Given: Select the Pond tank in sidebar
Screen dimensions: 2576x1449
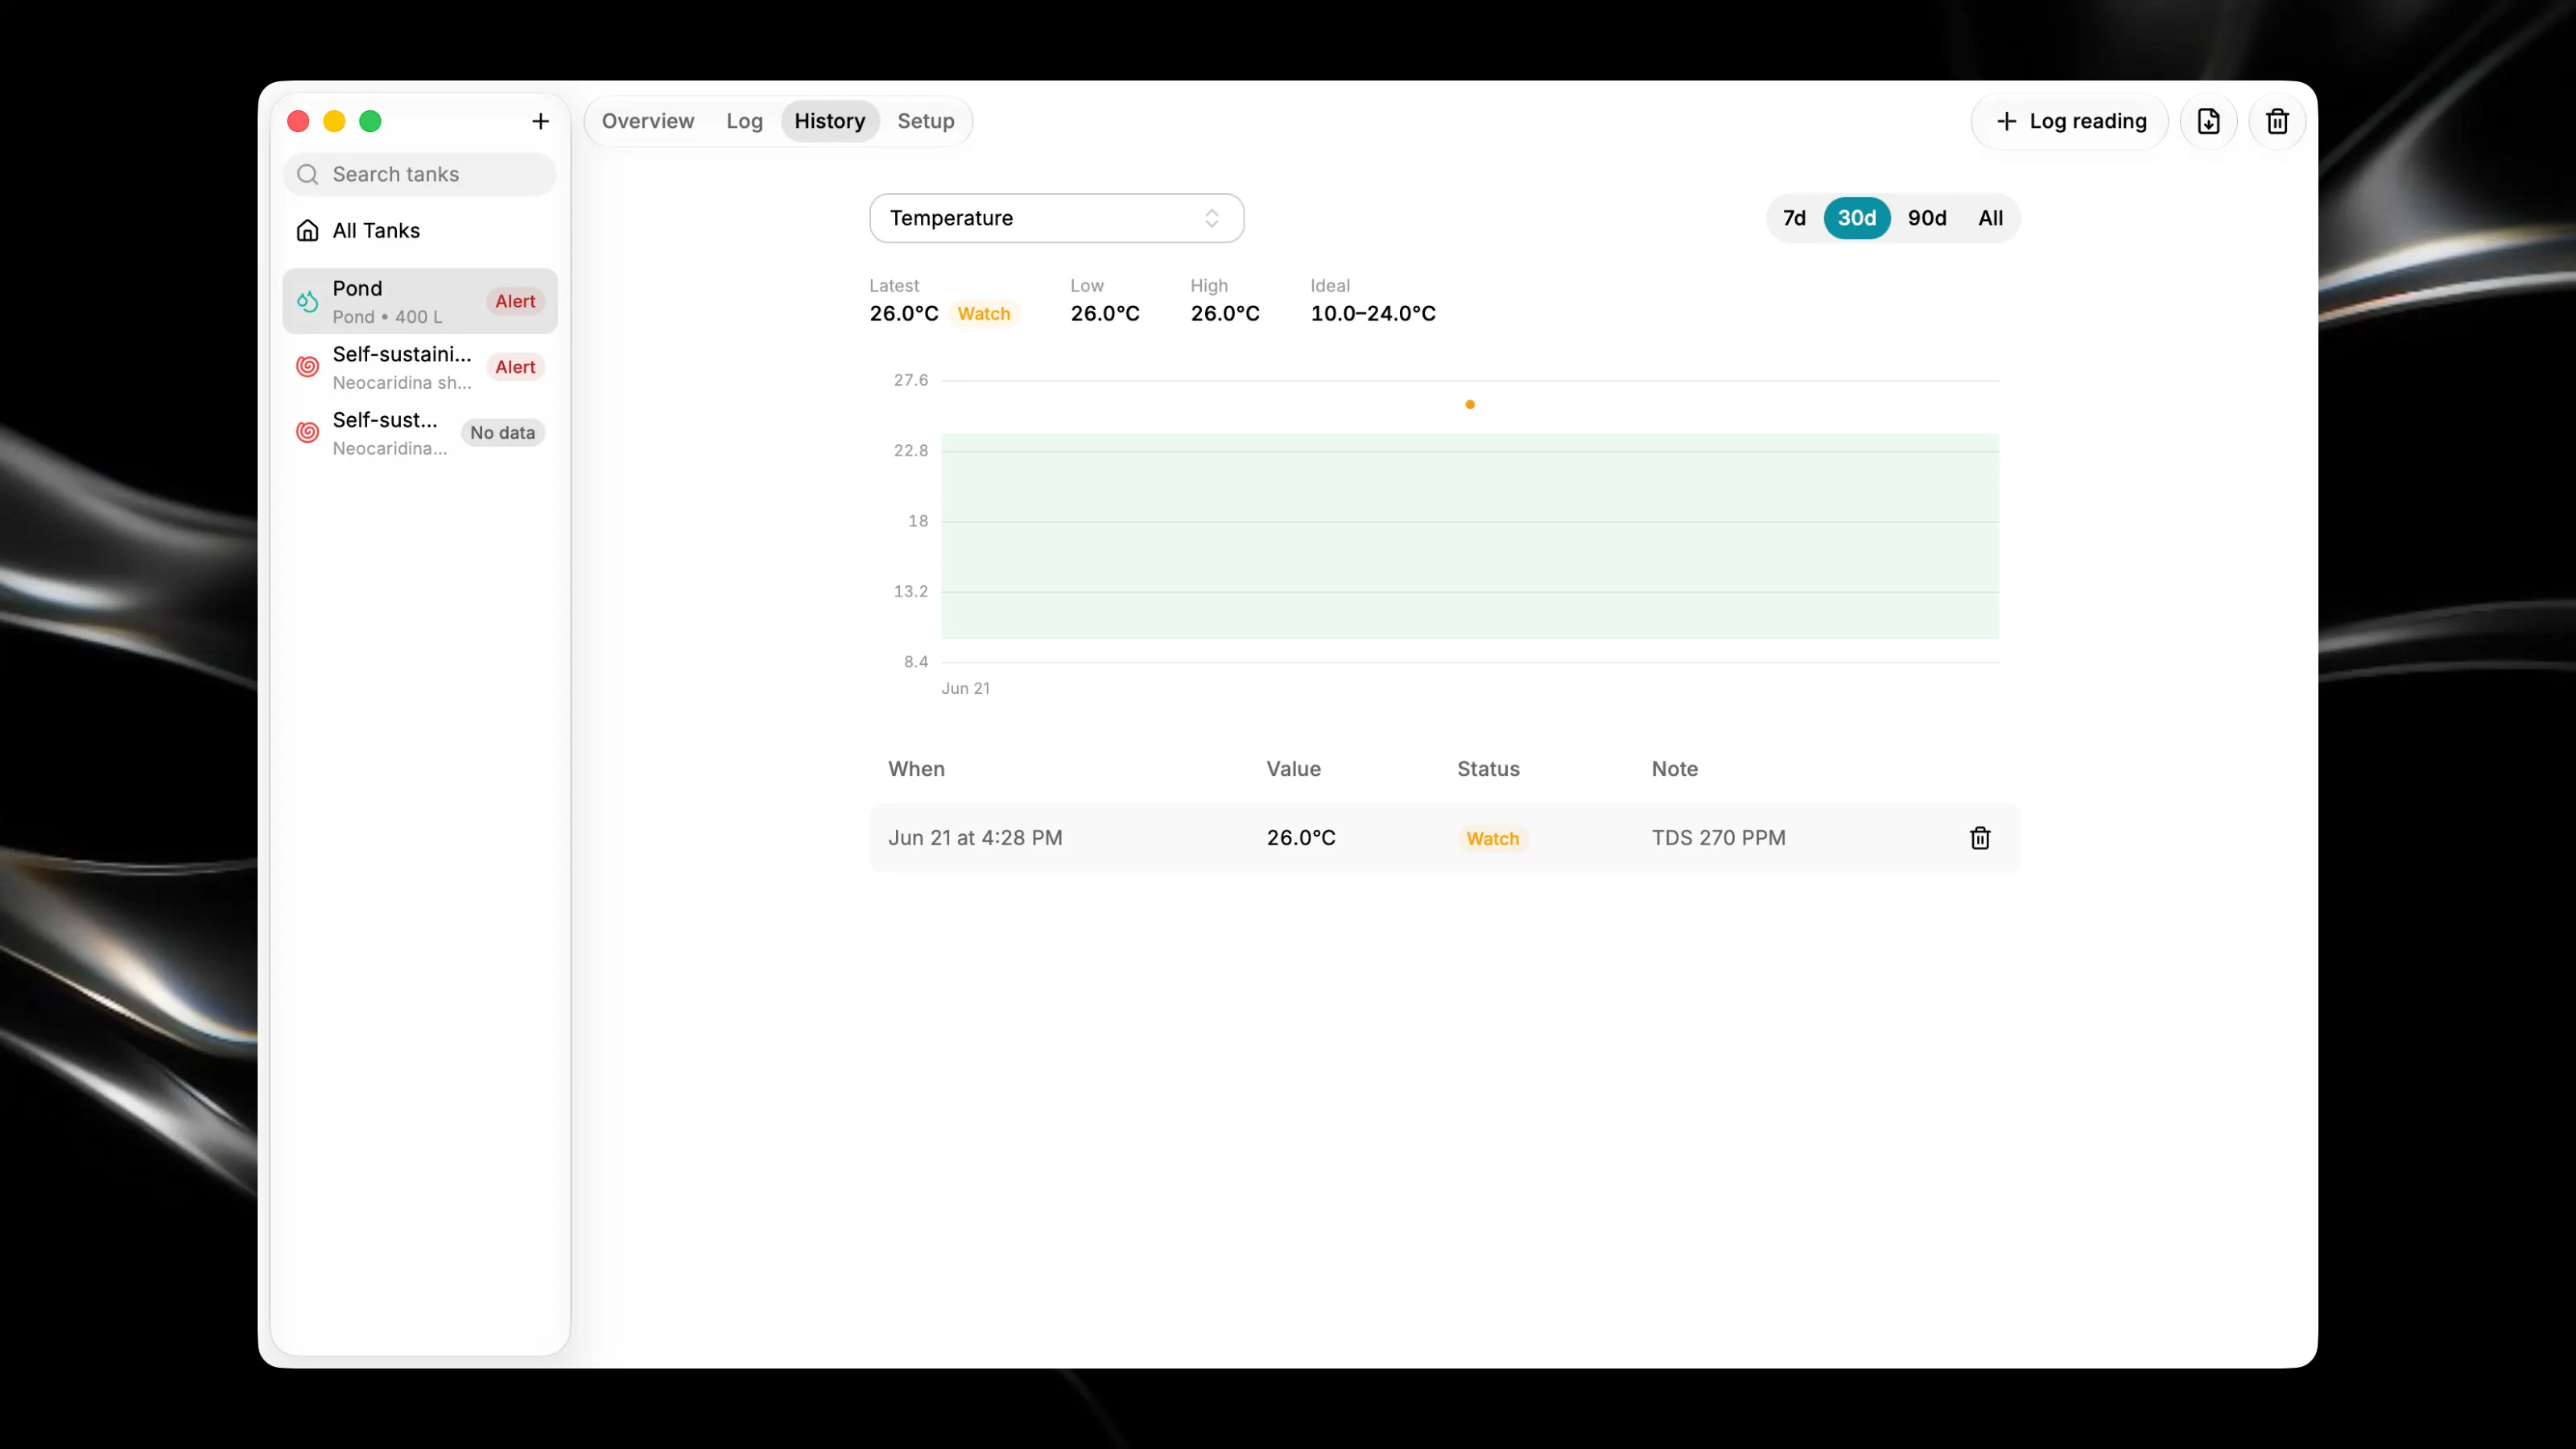Looking at the screenshot, I should point(420,301).
